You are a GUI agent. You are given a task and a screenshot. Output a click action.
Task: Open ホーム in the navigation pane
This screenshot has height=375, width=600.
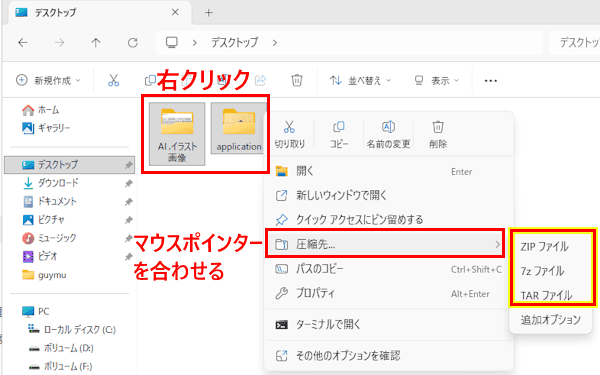pos(41,110)
